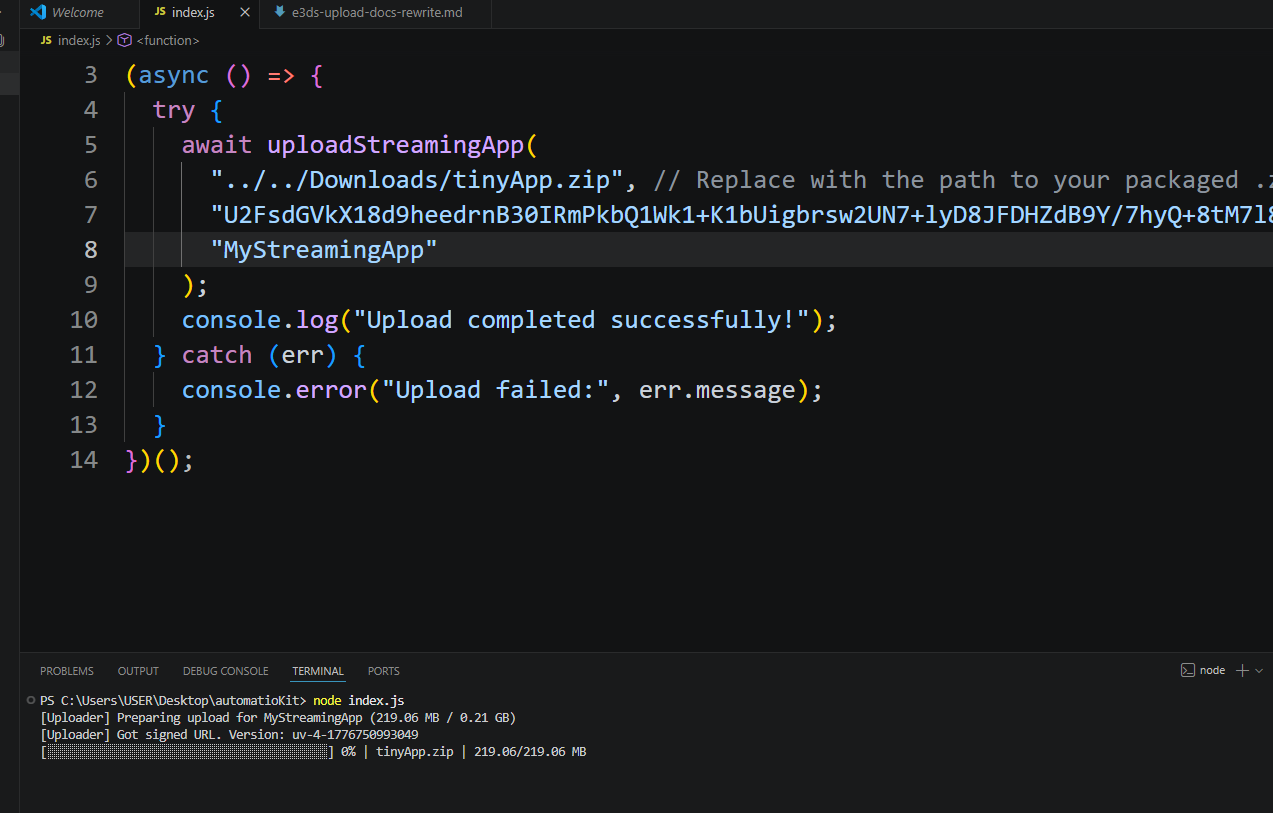The height and width of the screenshot is (813, 1273).
Task: Place cursor after "MyStreamingApp" on line 8
Action: [439, 250]
